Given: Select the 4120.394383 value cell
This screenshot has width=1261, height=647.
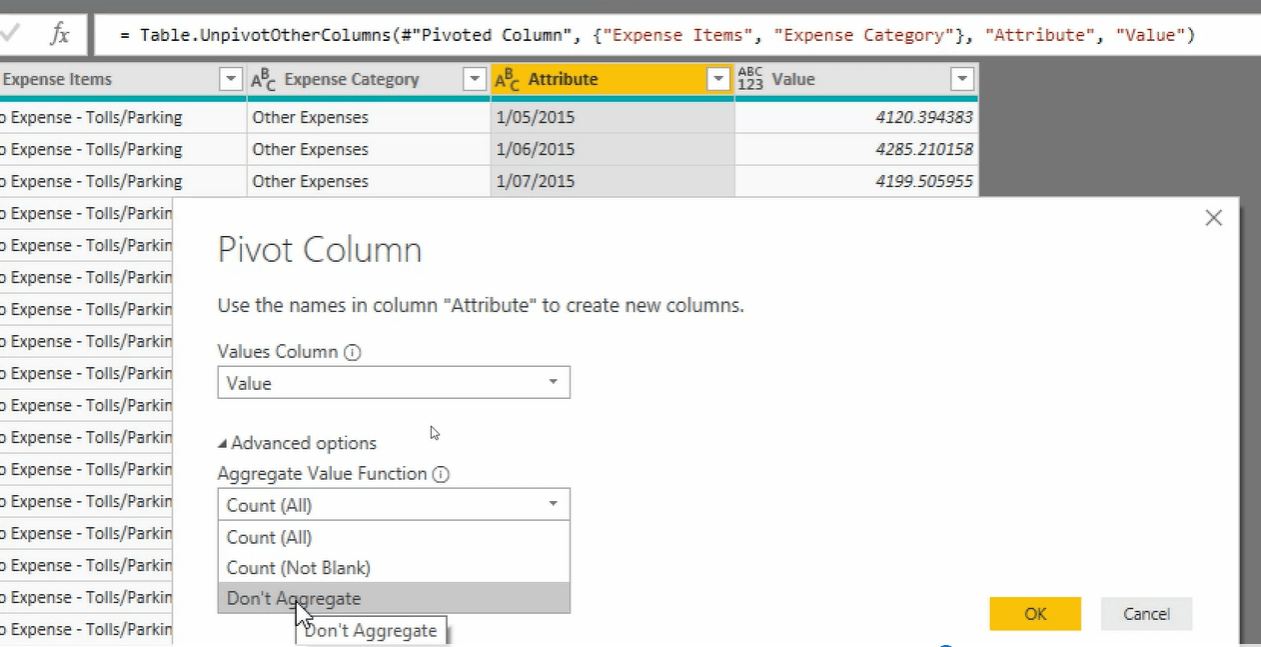Looking at the screenshot, I should coord(856,117).
